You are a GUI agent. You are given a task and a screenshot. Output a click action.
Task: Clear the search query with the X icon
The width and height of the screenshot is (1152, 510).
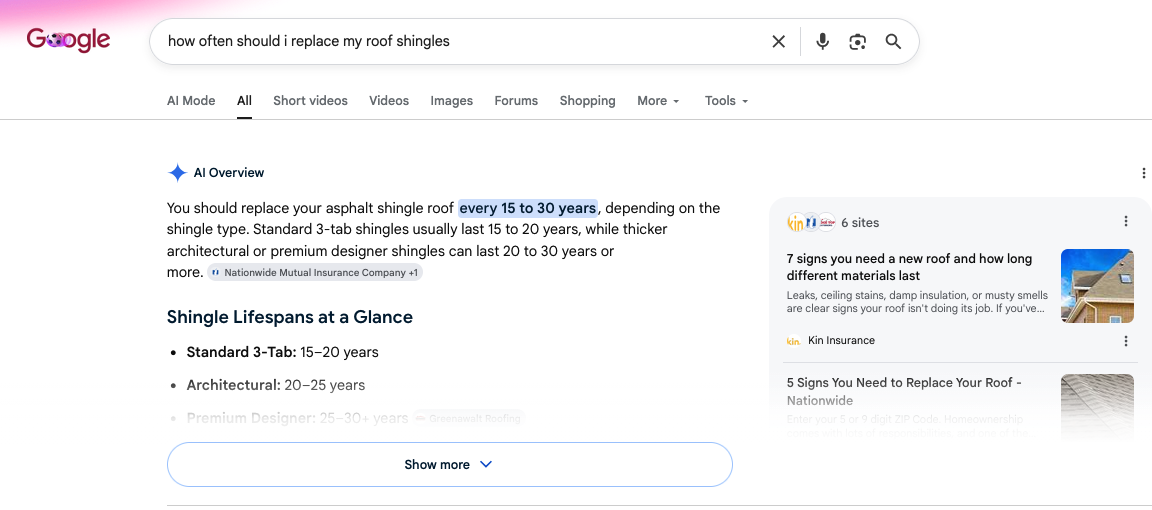click(779, 42)
